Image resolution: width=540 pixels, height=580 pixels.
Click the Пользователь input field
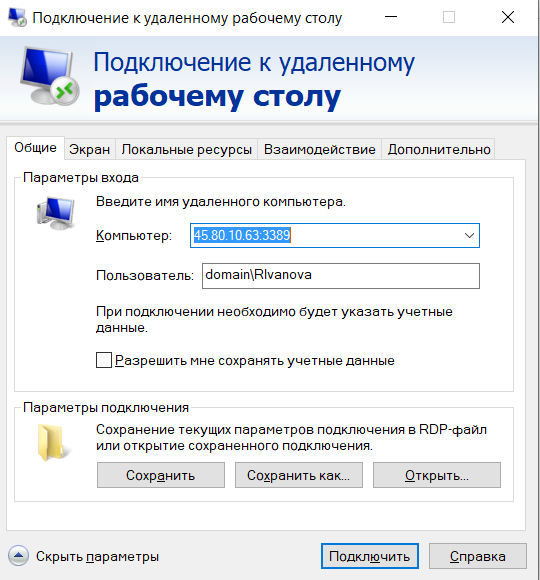pyautogui.click(x=341, y=276)
